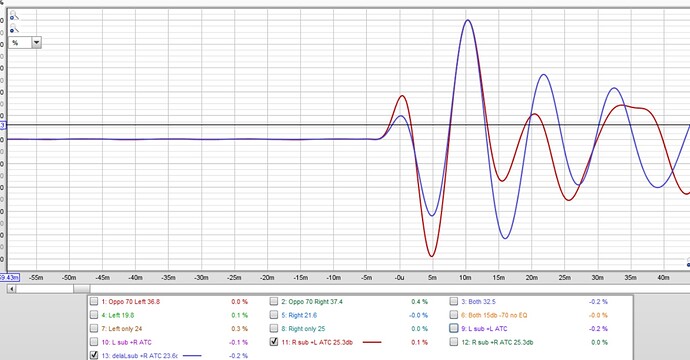Click the scrollbar left arrow
The width and height of the screenshot is (690, 360).
point(12,289)
